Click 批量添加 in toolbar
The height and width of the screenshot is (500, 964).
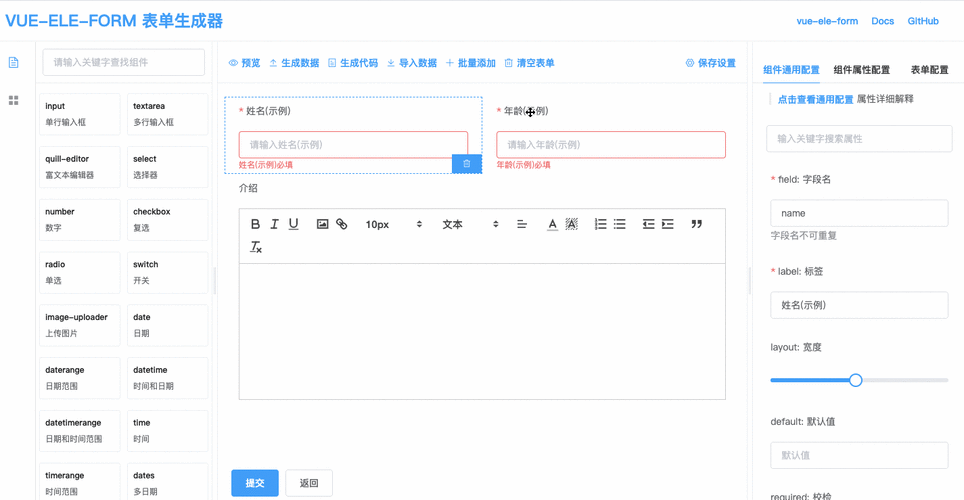pyautogui.click(x=471, y=63)
